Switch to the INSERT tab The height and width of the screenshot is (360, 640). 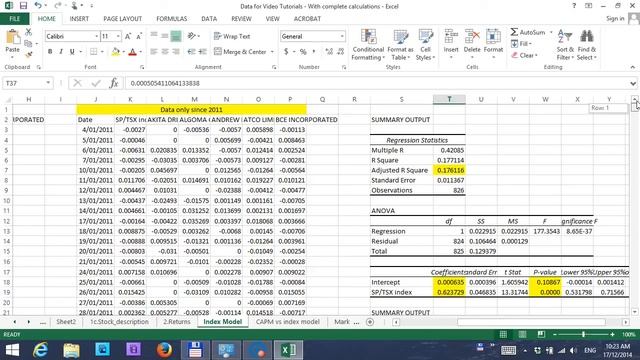pos(79,19)
